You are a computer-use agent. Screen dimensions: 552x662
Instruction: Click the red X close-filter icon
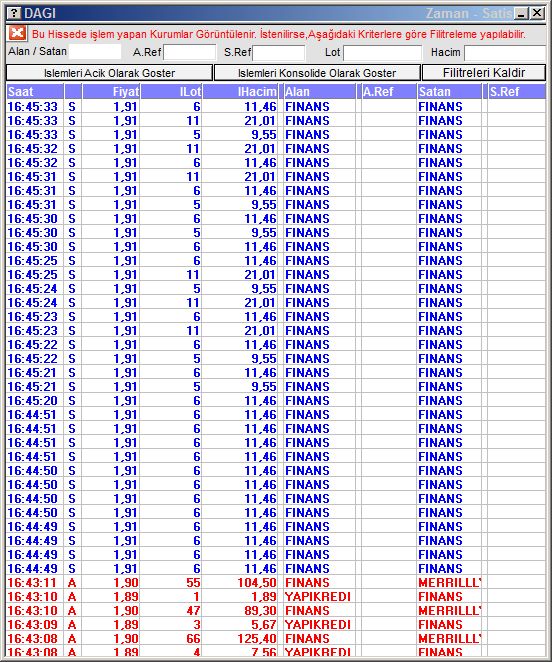click(x=17, y=33)
